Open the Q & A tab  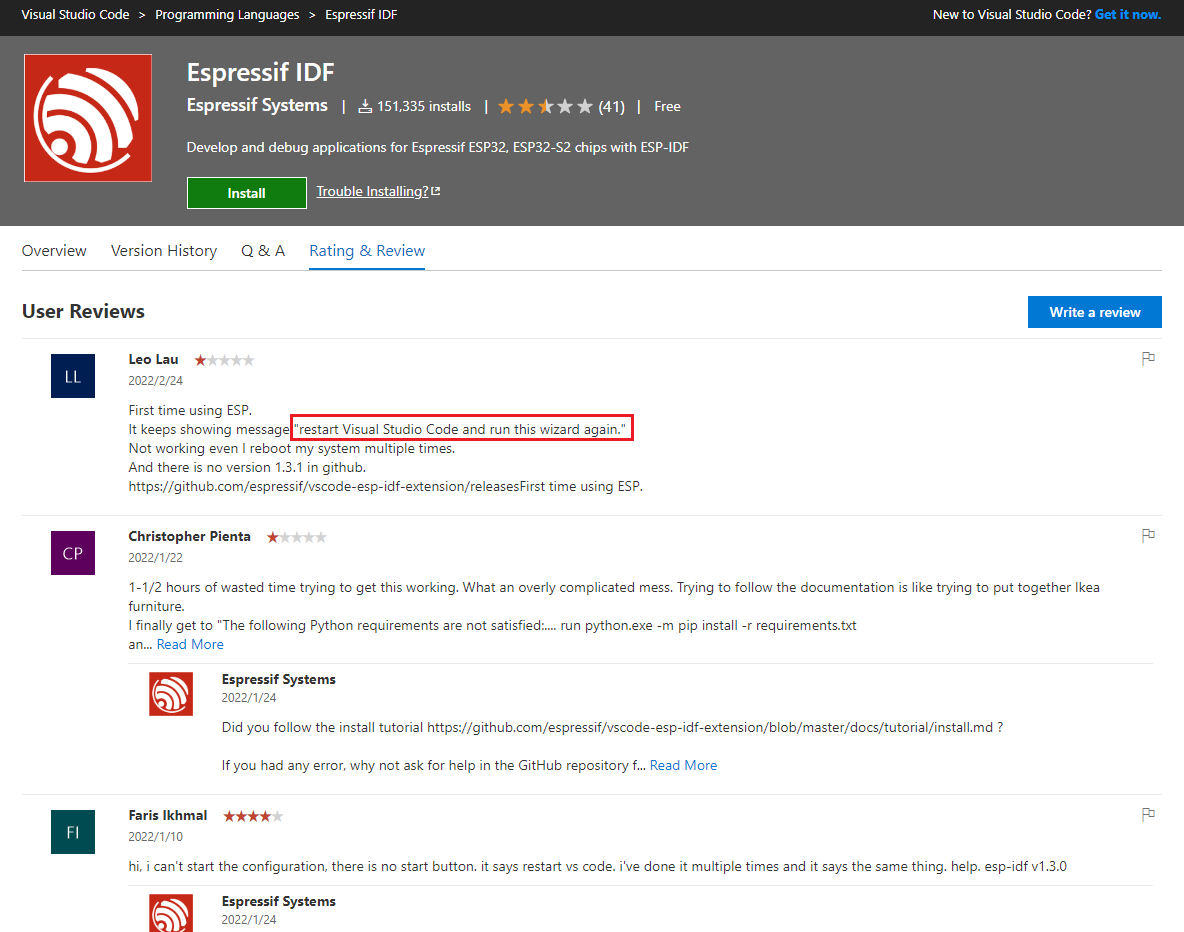[263, 251]
